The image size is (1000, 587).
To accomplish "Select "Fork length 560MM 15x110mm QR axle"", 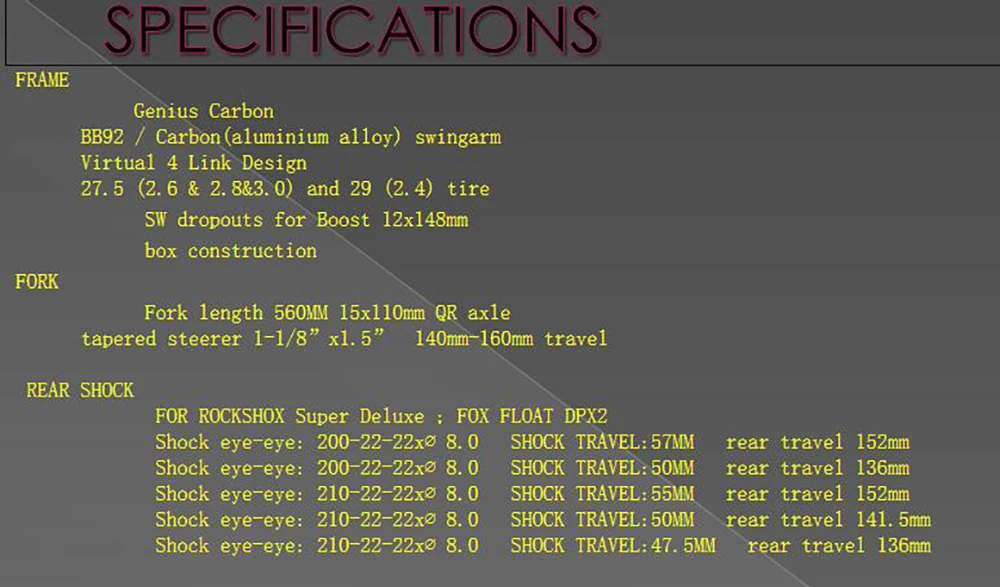I will tap(327, 313).
